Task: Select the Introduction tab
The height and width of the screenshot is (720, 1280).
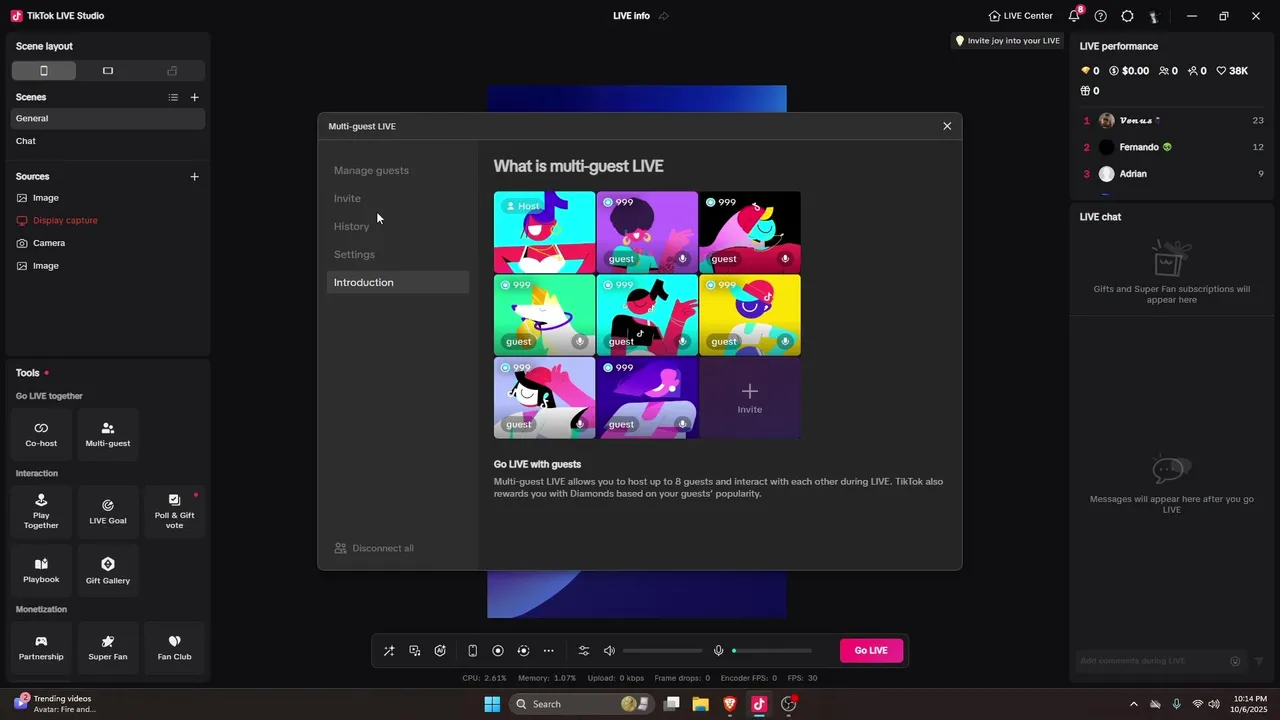Action: [x=398, y=282]
